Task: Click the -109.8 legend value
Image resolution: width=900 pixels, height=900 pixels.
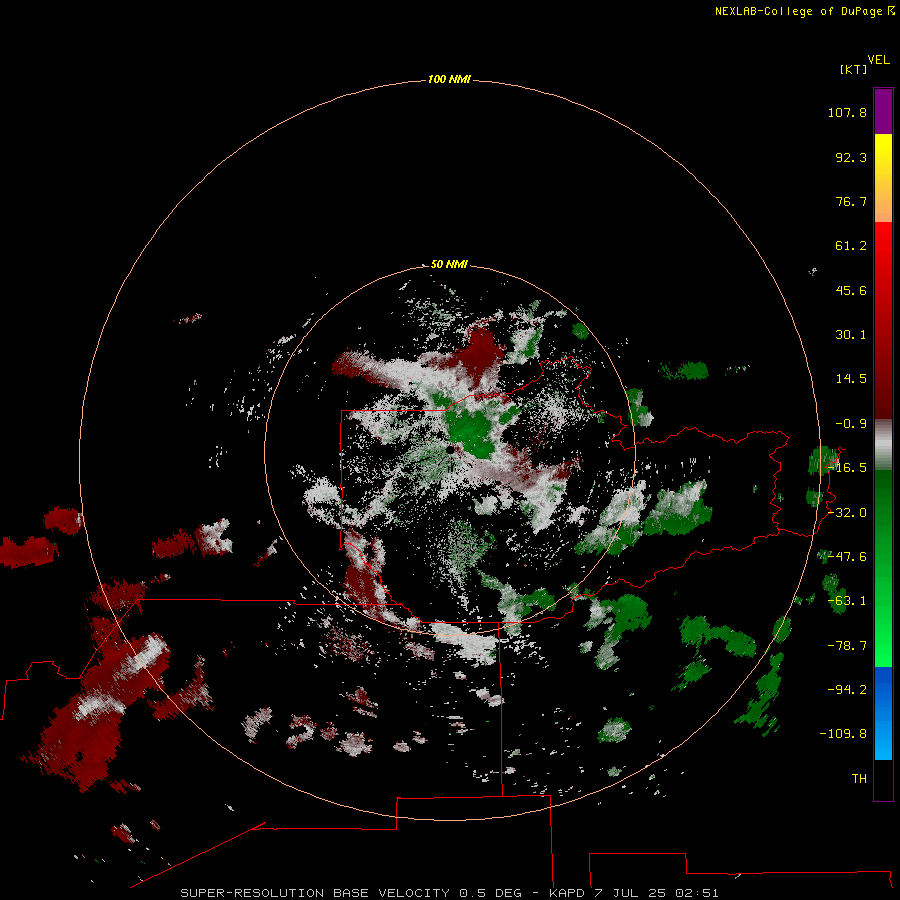Action: [x=844, y=734]
